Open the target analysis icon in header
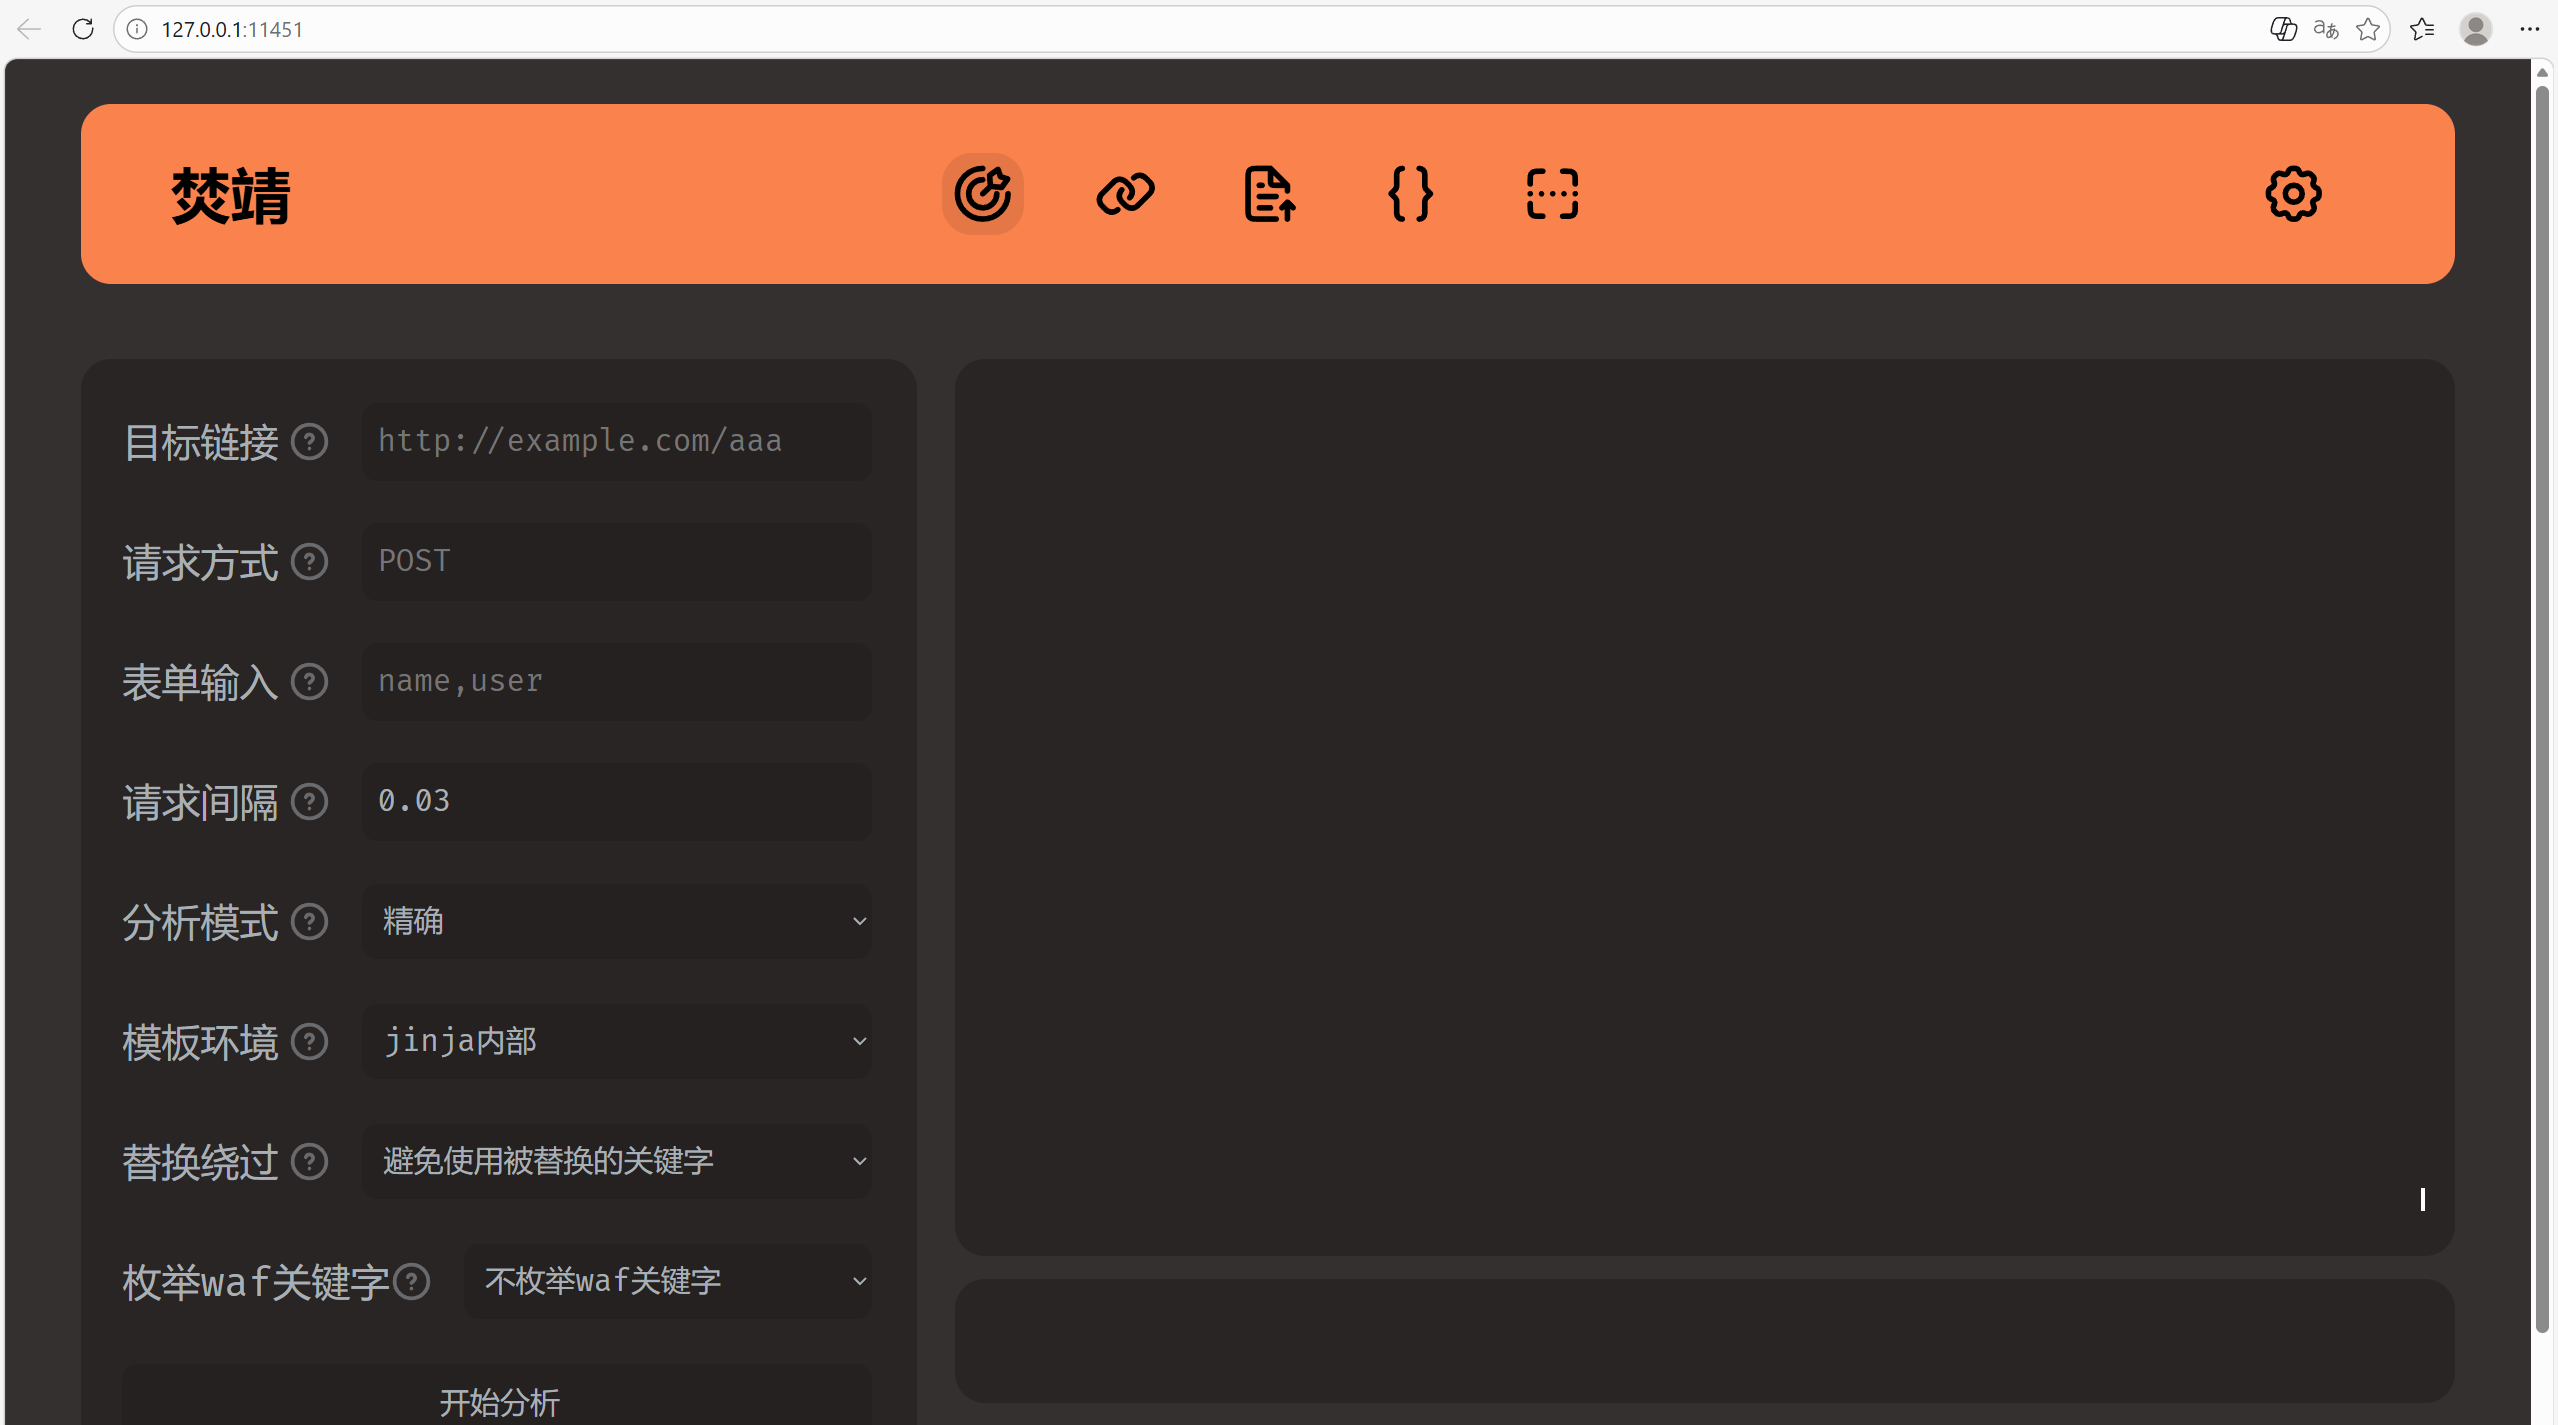The image size is (2558, 1425). (x=982, y=194)
